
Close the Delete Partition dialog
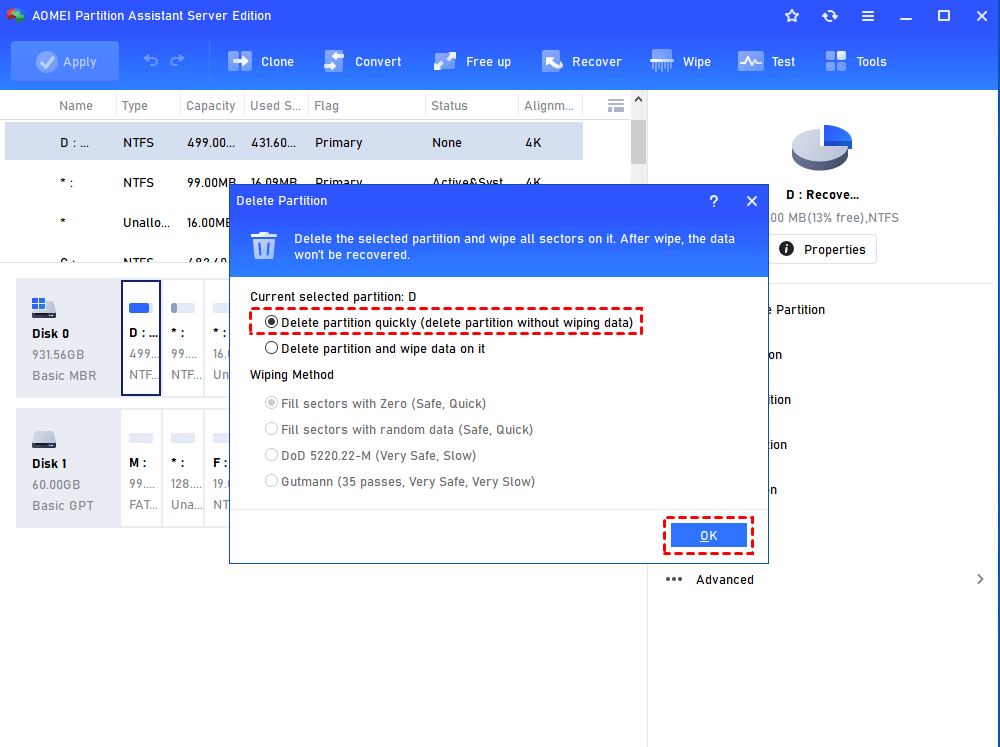tap(752, 201)
